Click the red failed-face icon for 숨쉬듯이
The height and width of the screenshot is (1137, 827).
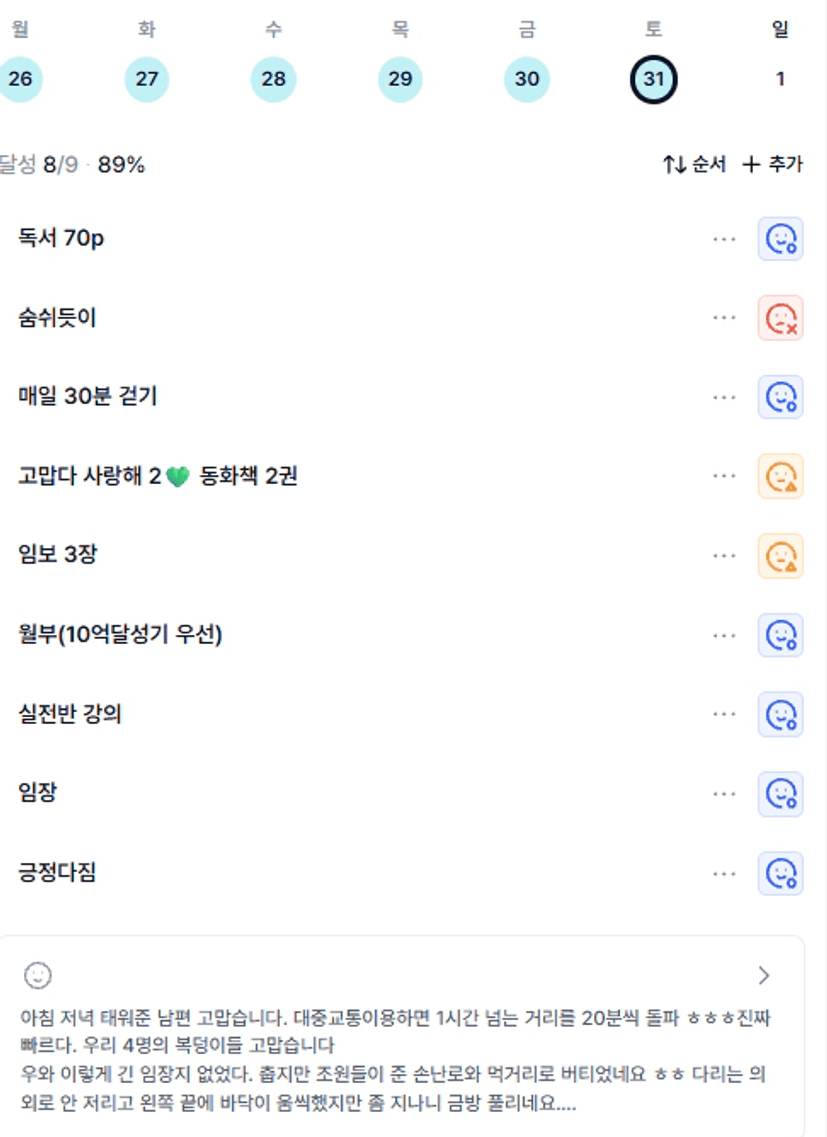click(780, 318)
